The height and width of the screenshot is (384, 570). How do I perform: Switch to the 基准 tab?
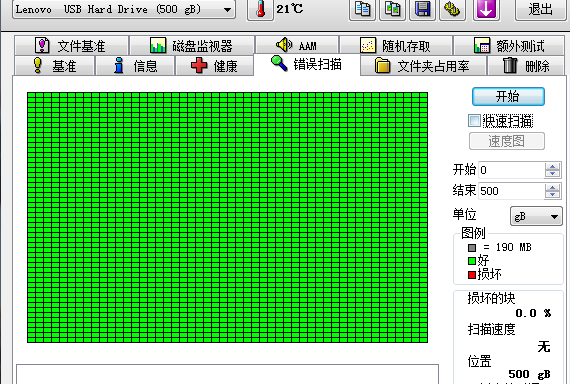[54, 66]
